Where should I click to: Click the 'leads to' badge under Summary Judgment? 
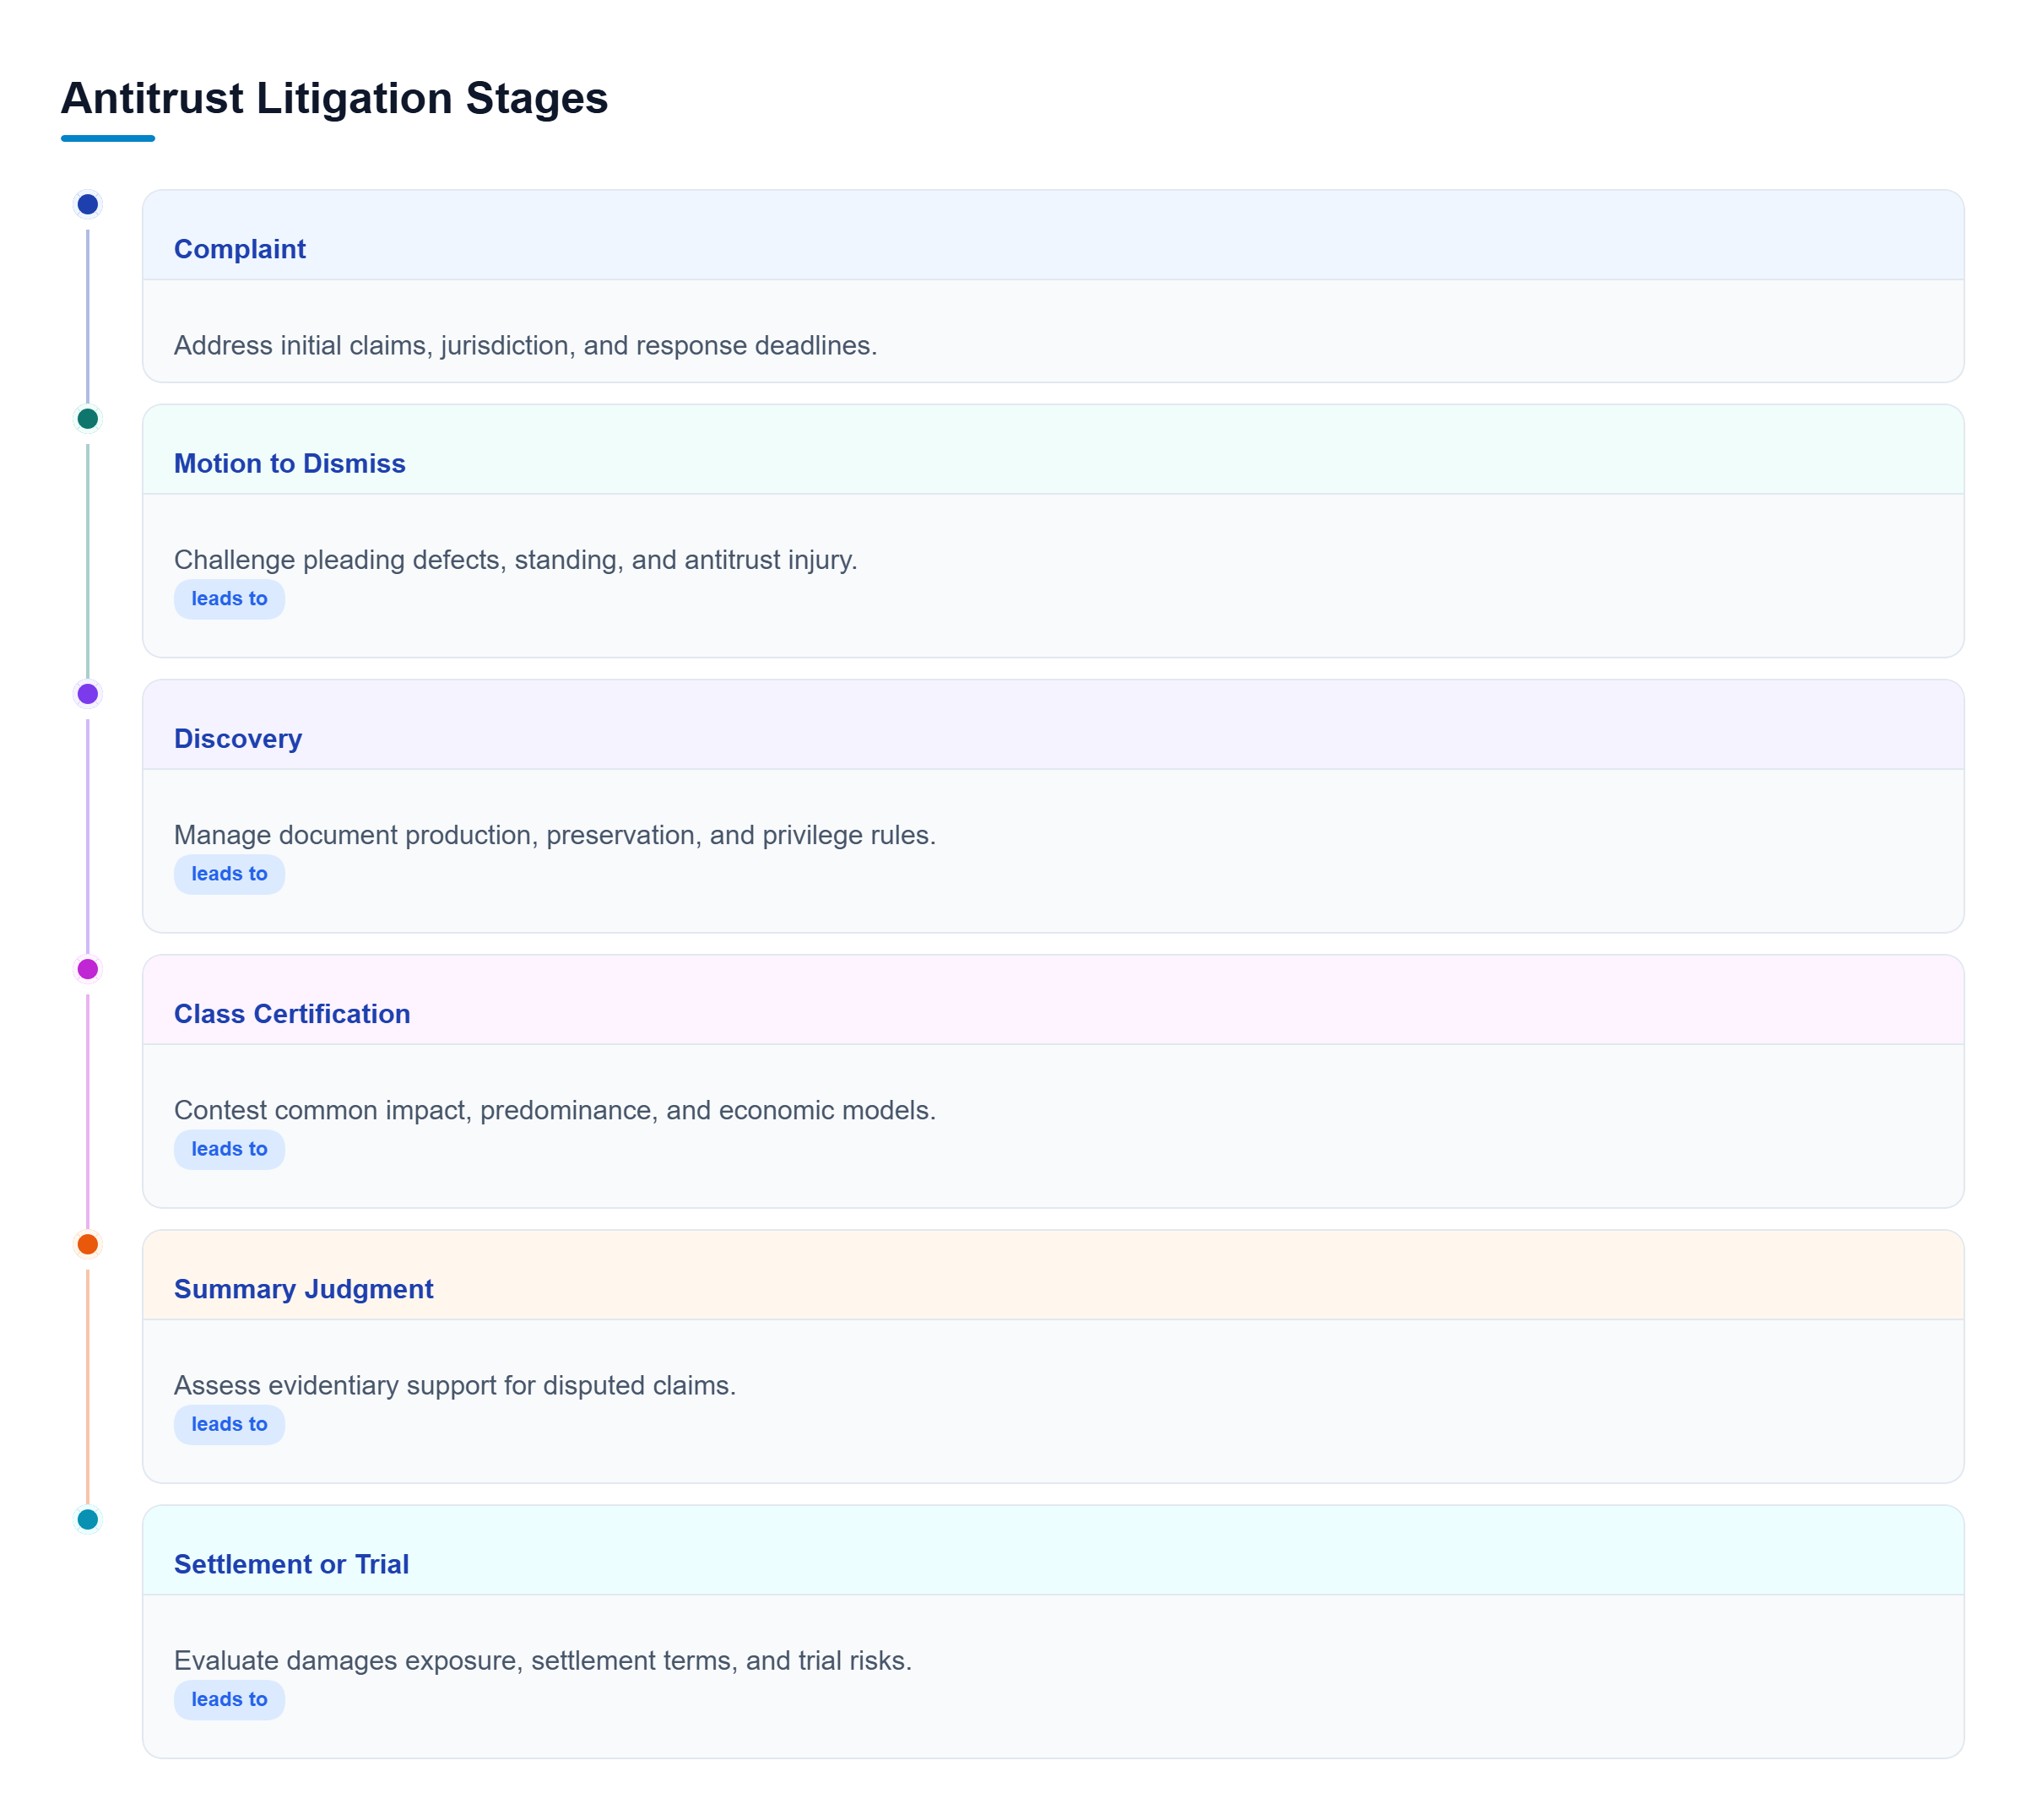(x=229, y=1423)
